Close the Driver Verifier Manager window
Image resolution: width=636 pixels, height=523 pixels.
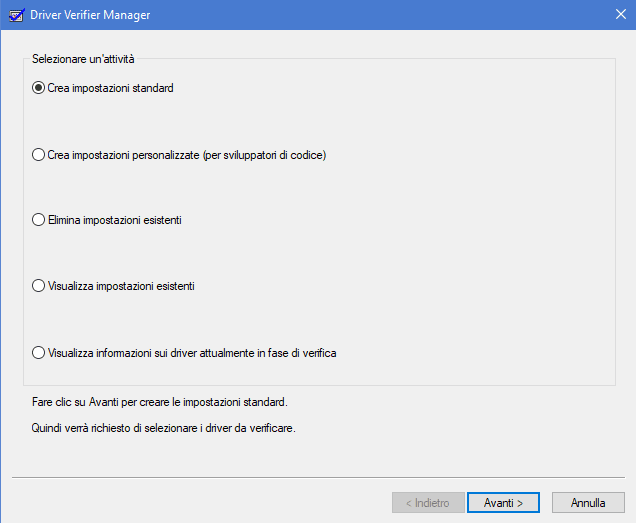tap(620, 15)
